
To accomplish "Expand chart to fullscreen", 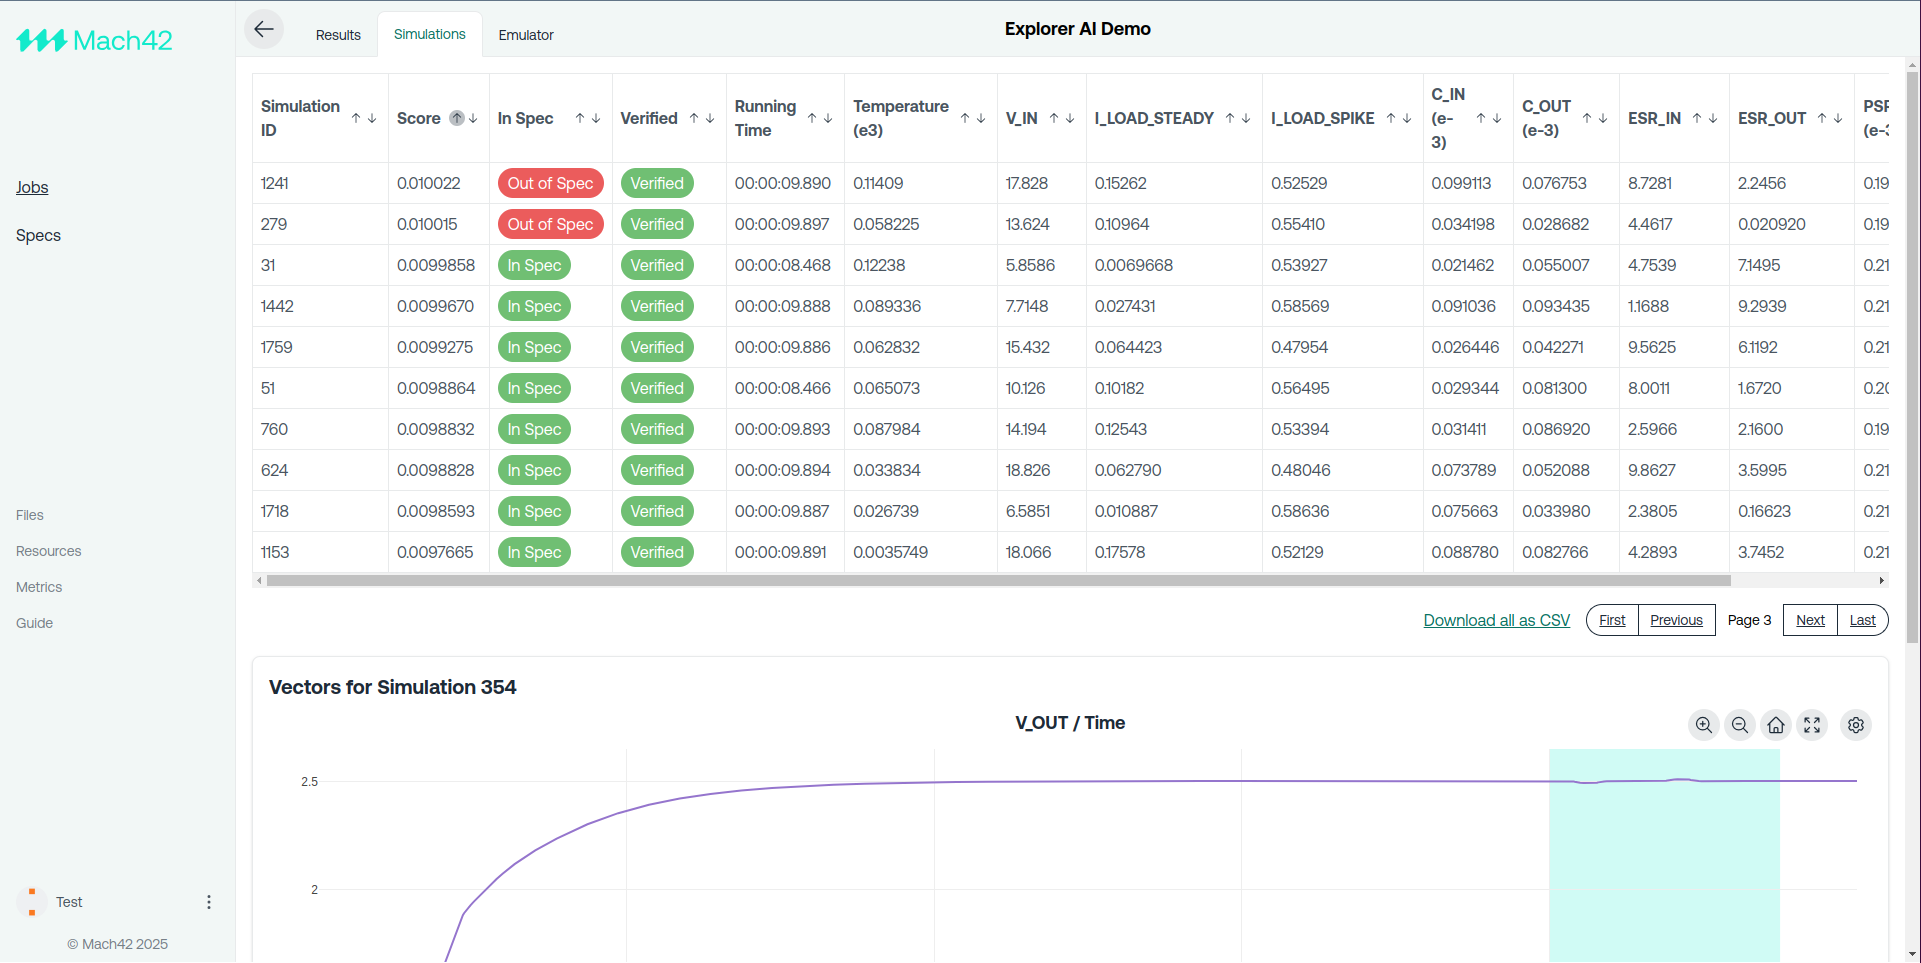I will [x=1812, y=725].
